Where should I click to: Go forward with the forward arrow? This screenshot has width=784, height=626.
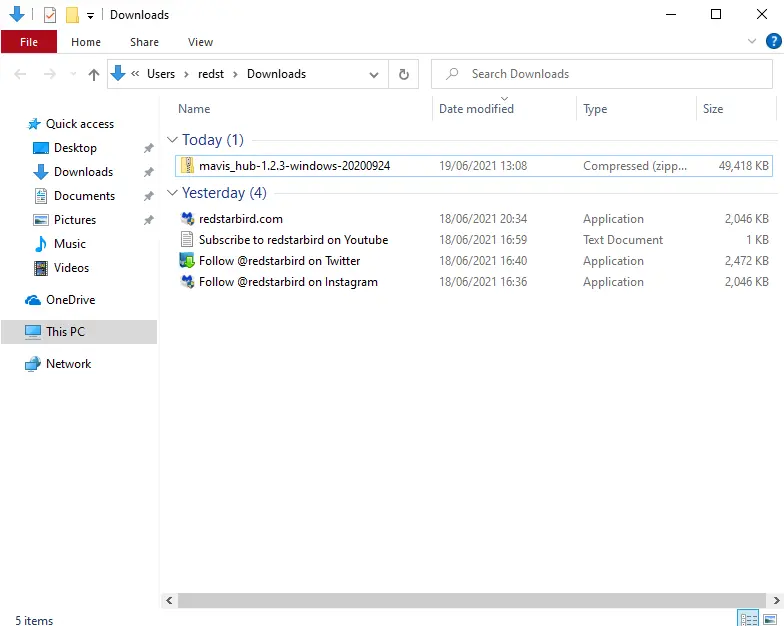click(x=50, y=74)
